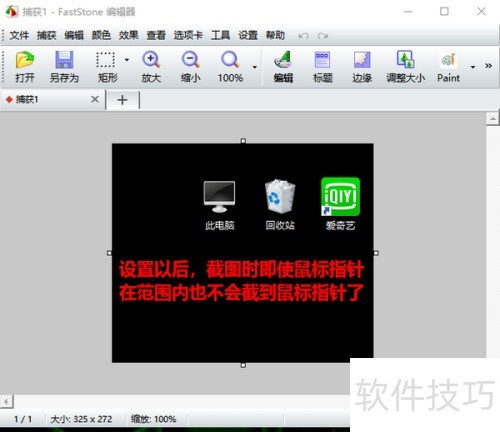Screen dimensions: 500x432
Task: Open the 设置 (Settings) menu
Action: pos(248,35)
